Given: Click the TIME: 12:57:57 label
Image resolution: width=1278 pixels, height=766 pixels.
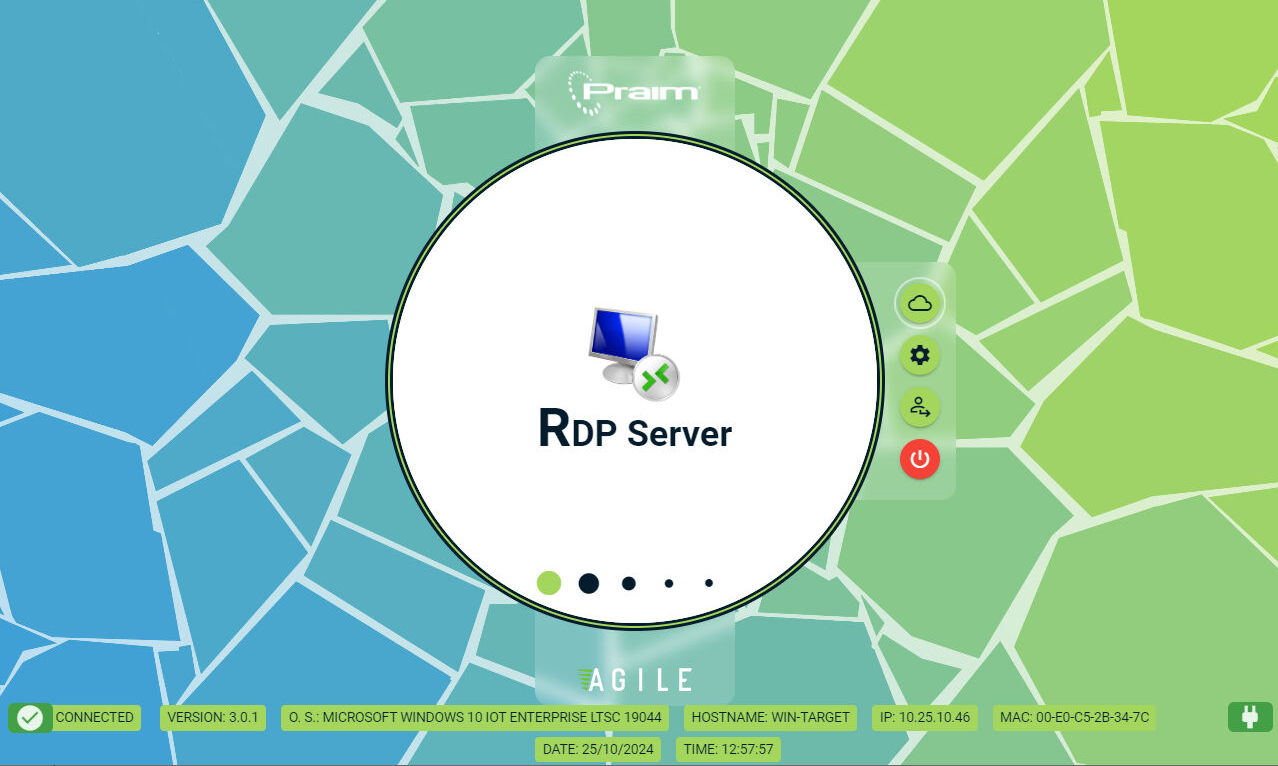Looking at the screenshot, I should pos(727,749).
